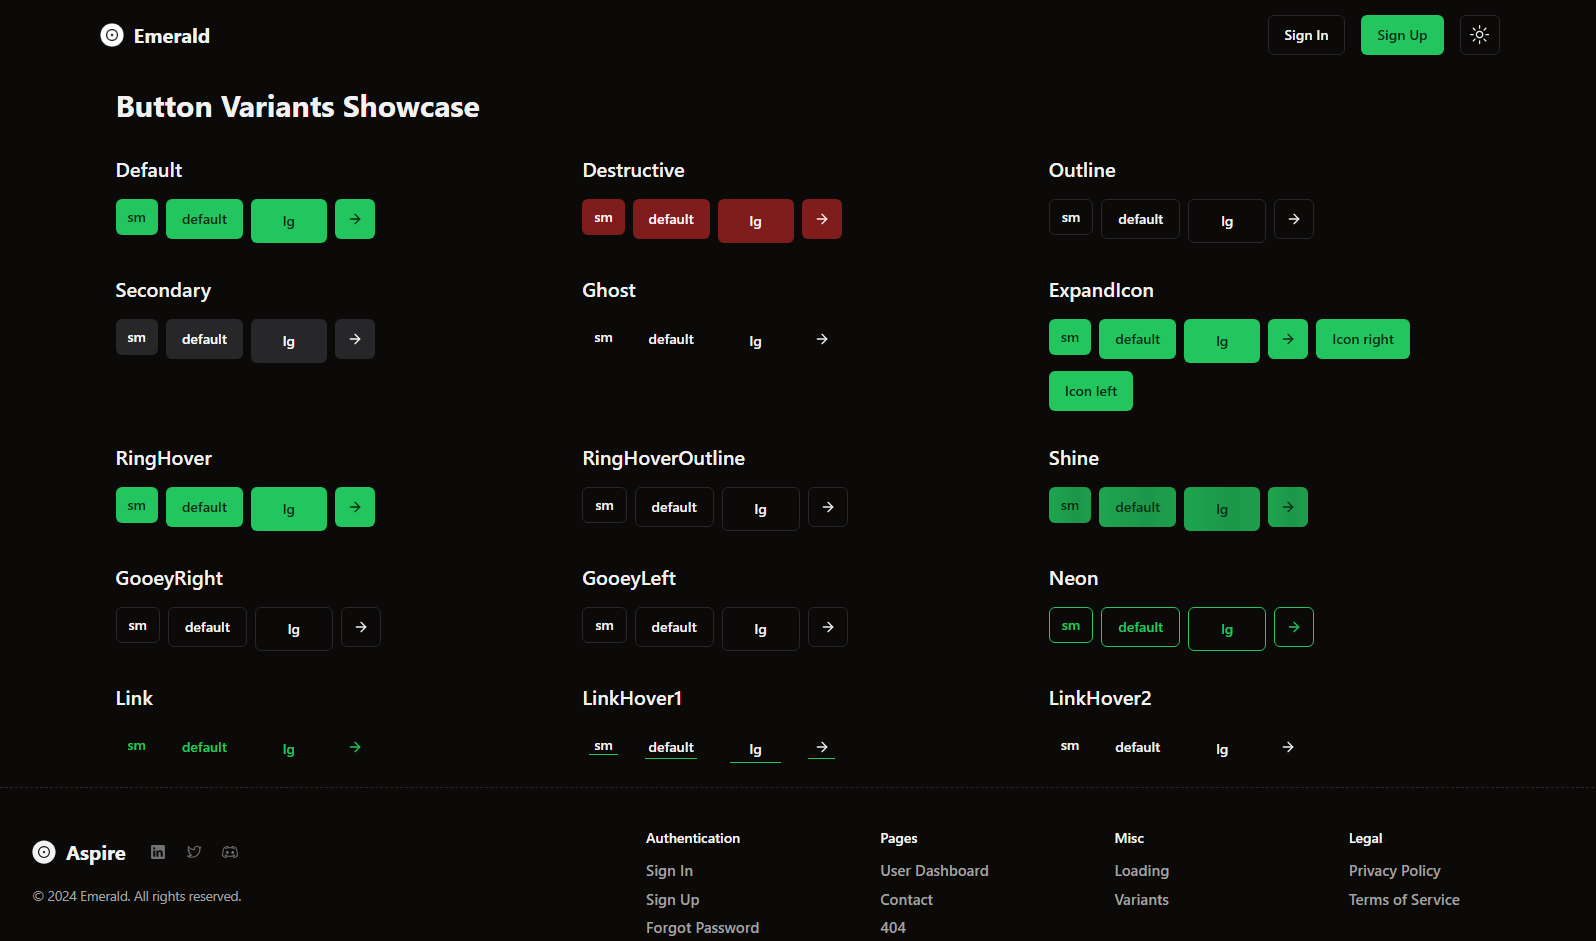This screenshot has width=1596, height=941.
Task: Click the Neon default button
Action: point(1141,627)
